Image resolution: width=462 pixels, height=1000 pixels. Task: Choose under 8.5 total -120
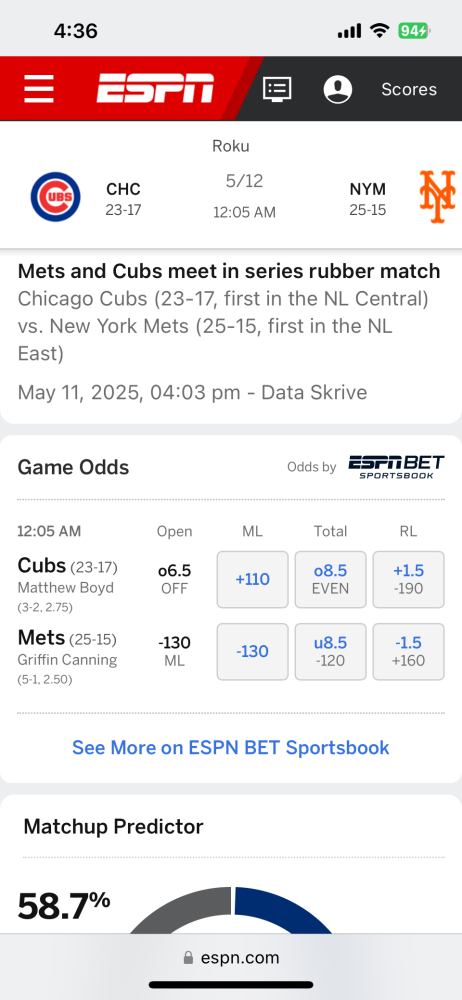click(331, 651)
